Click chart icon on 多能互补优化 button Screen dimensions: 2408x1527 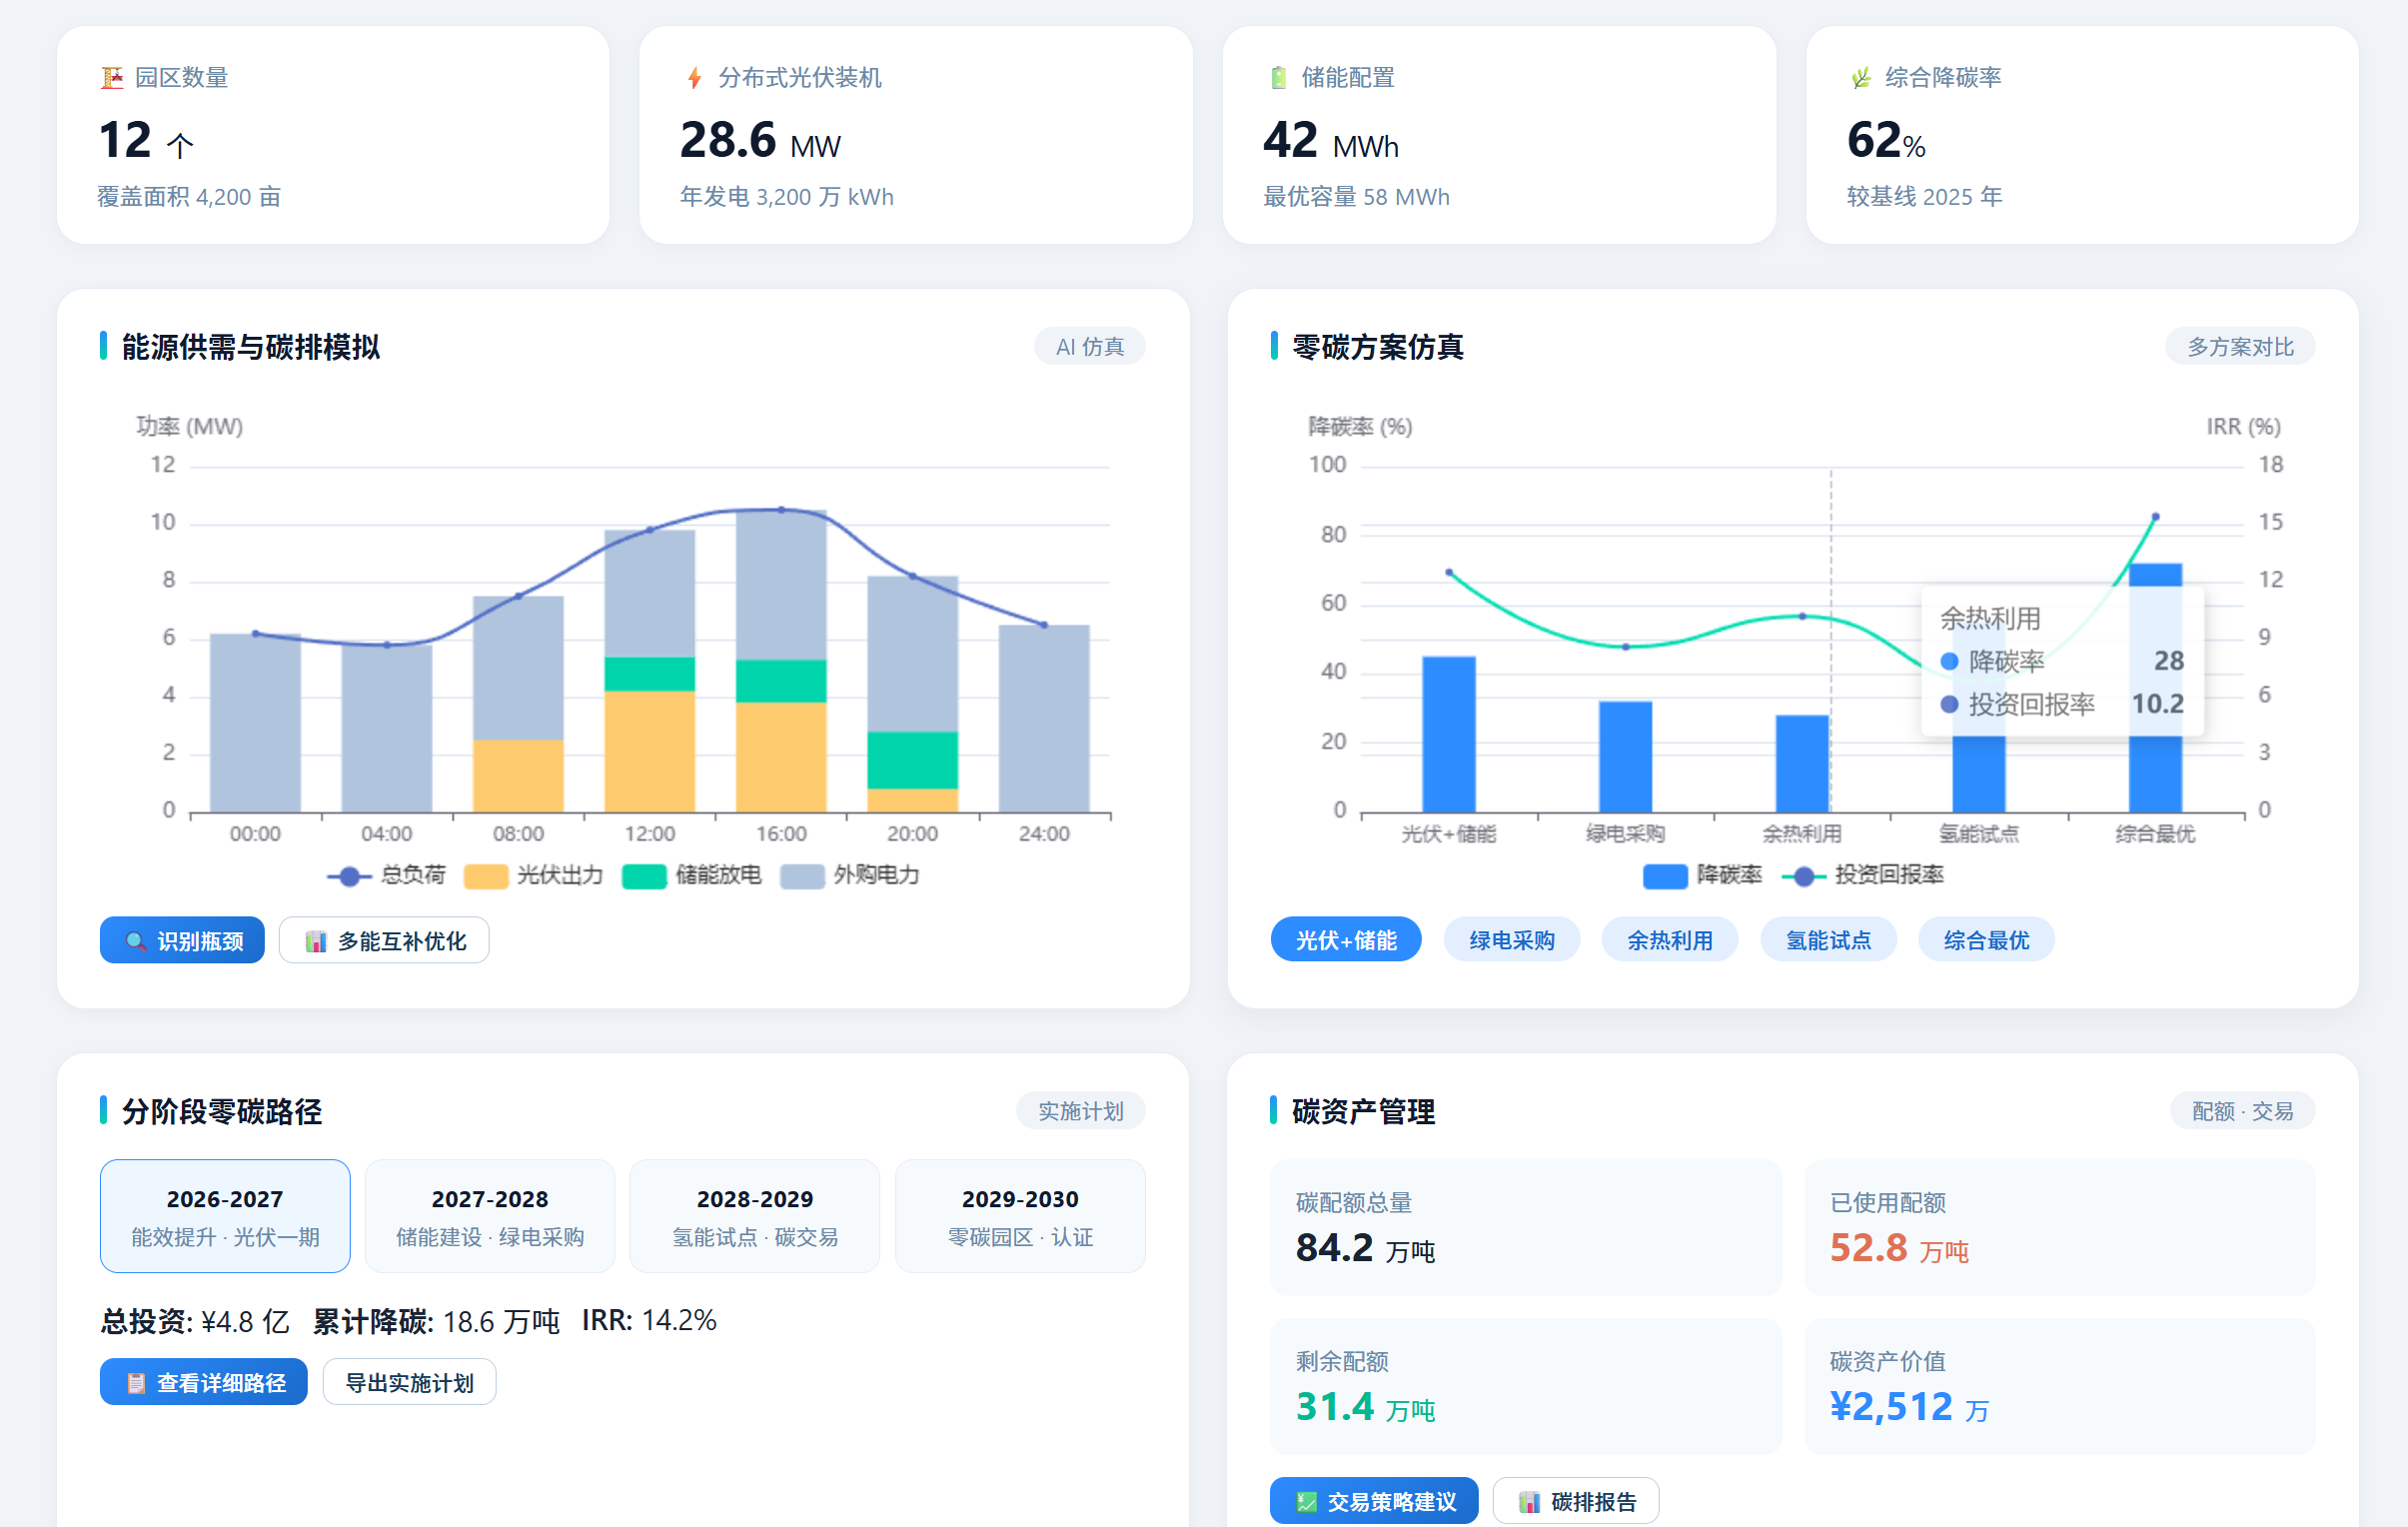[316, 941]
